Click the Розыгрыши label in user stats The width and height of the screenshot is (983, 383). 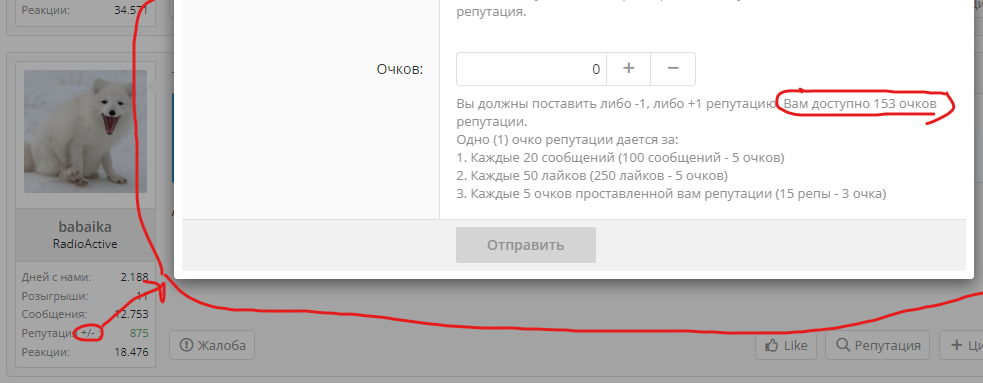click(x=55, y=295)
